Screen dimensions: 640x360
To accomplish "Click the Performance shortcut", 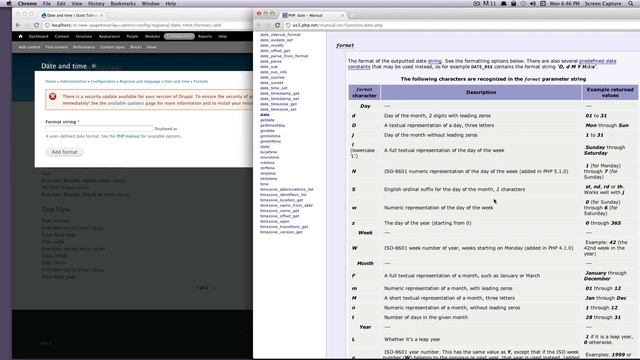I will [84, 47].
